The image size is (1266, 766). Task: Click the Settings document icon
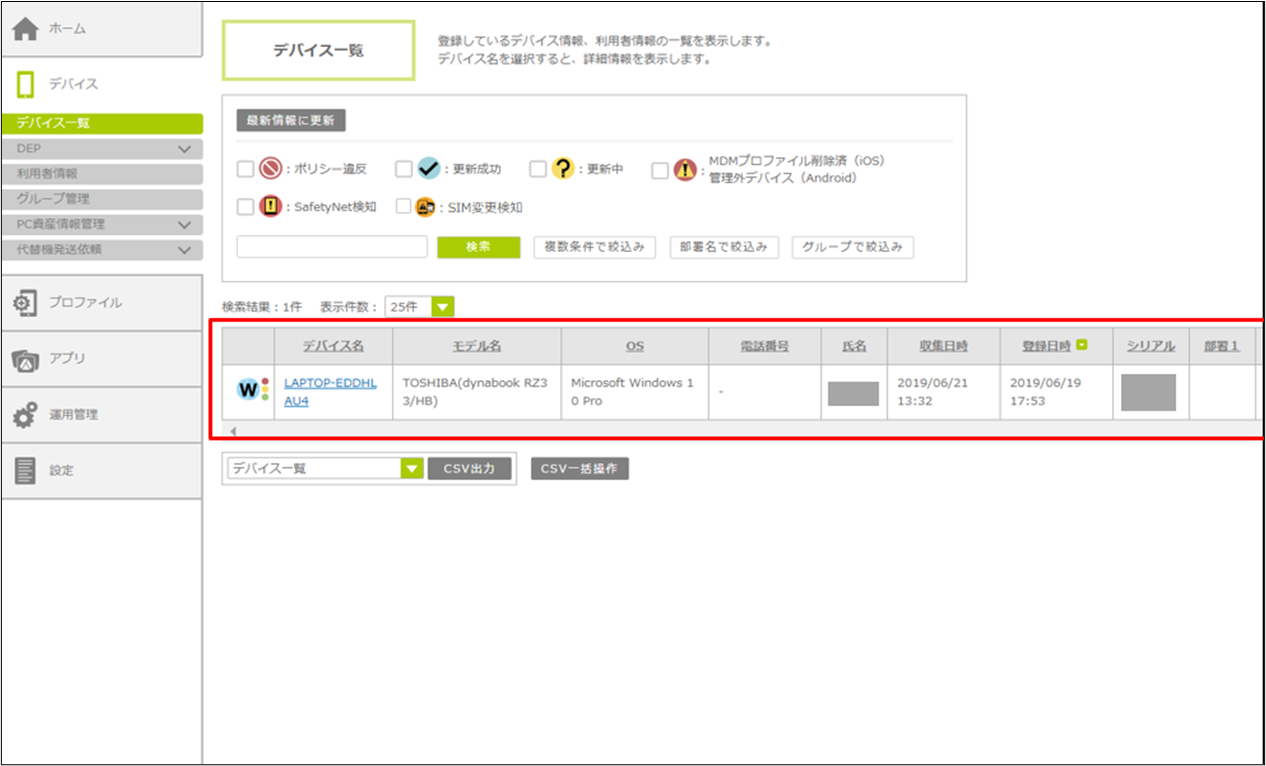tap(26, 470)
